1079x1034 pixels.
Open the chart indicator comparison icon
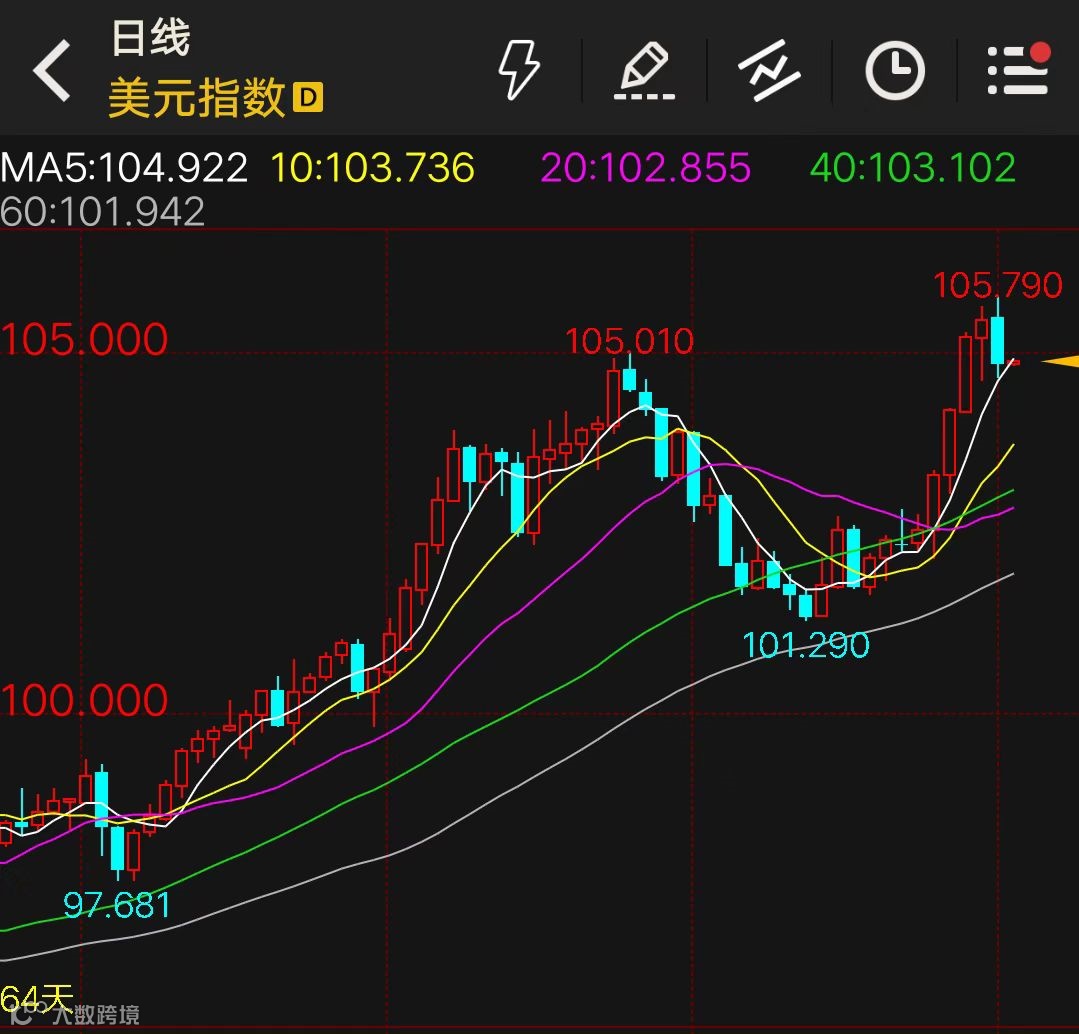click(x=769, y=71)
